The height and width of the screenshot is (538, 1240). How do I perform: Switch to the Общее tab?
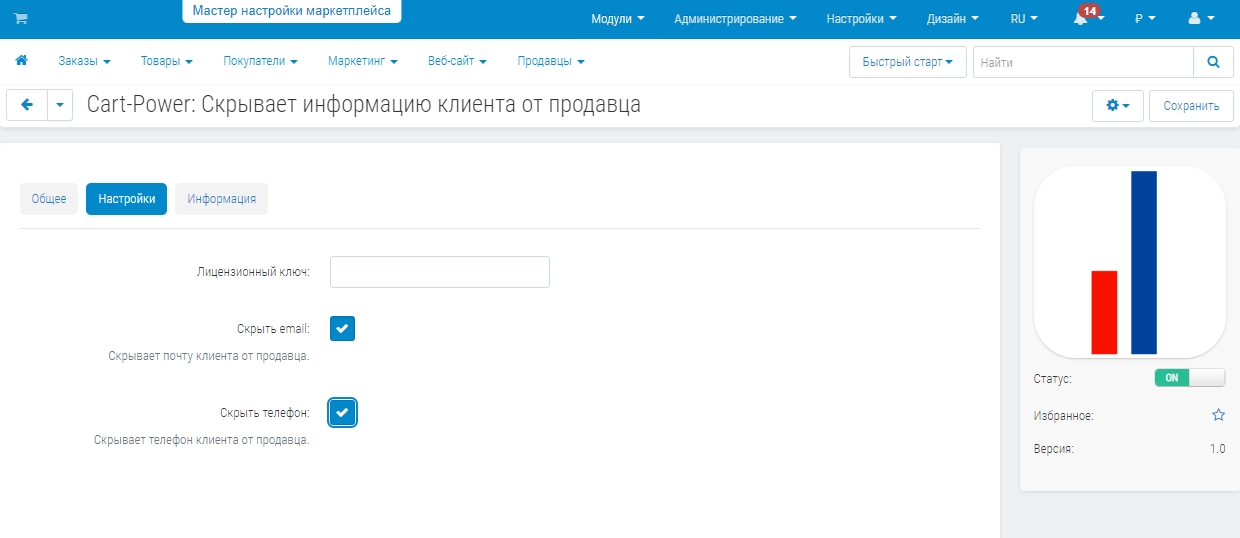[x=49, y=199]
